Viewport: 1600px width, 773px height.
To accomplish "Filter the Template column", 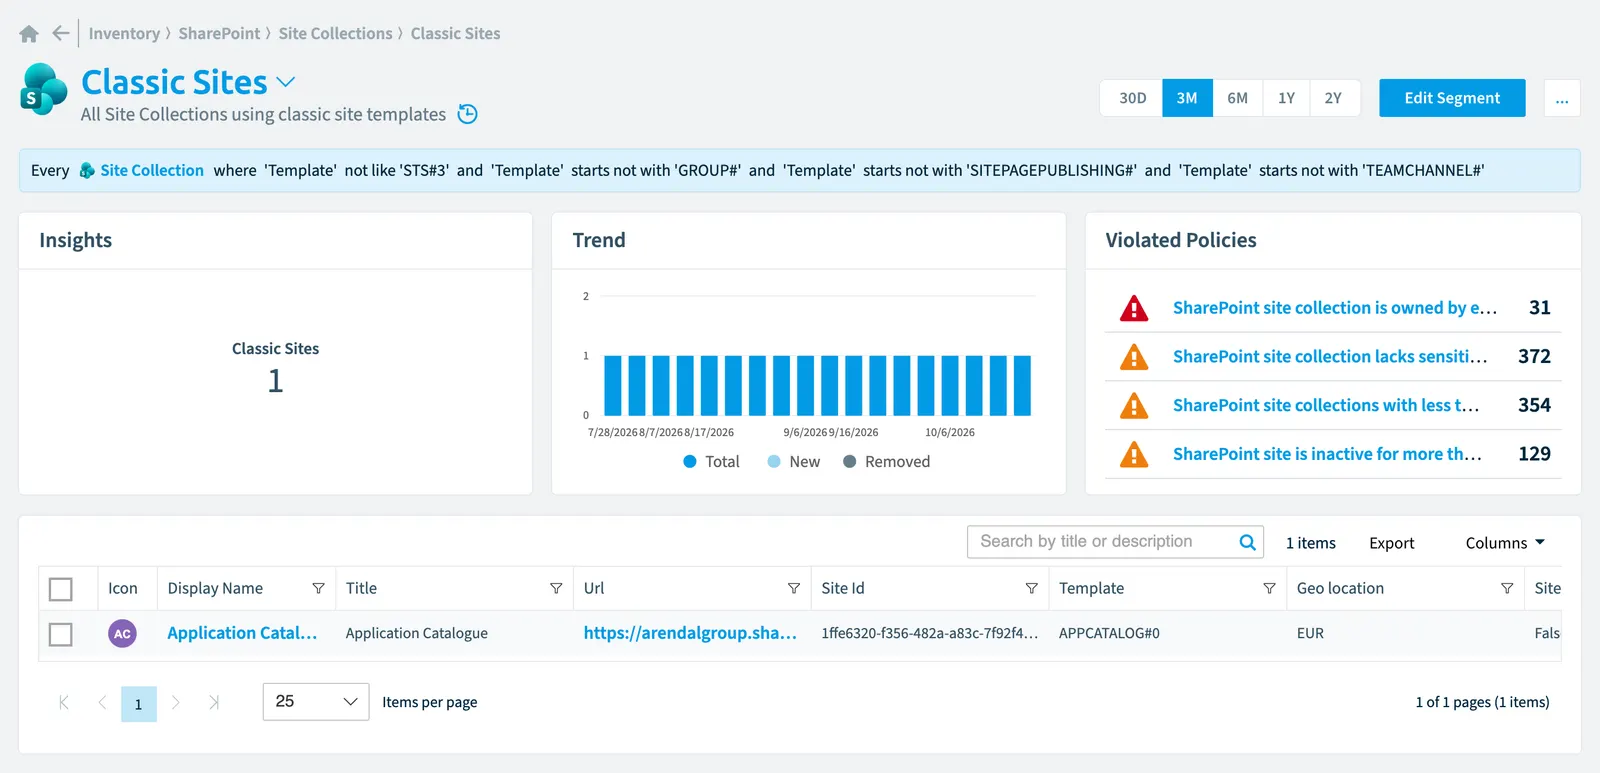I will pyautogui.click(x=1269, y=588).
